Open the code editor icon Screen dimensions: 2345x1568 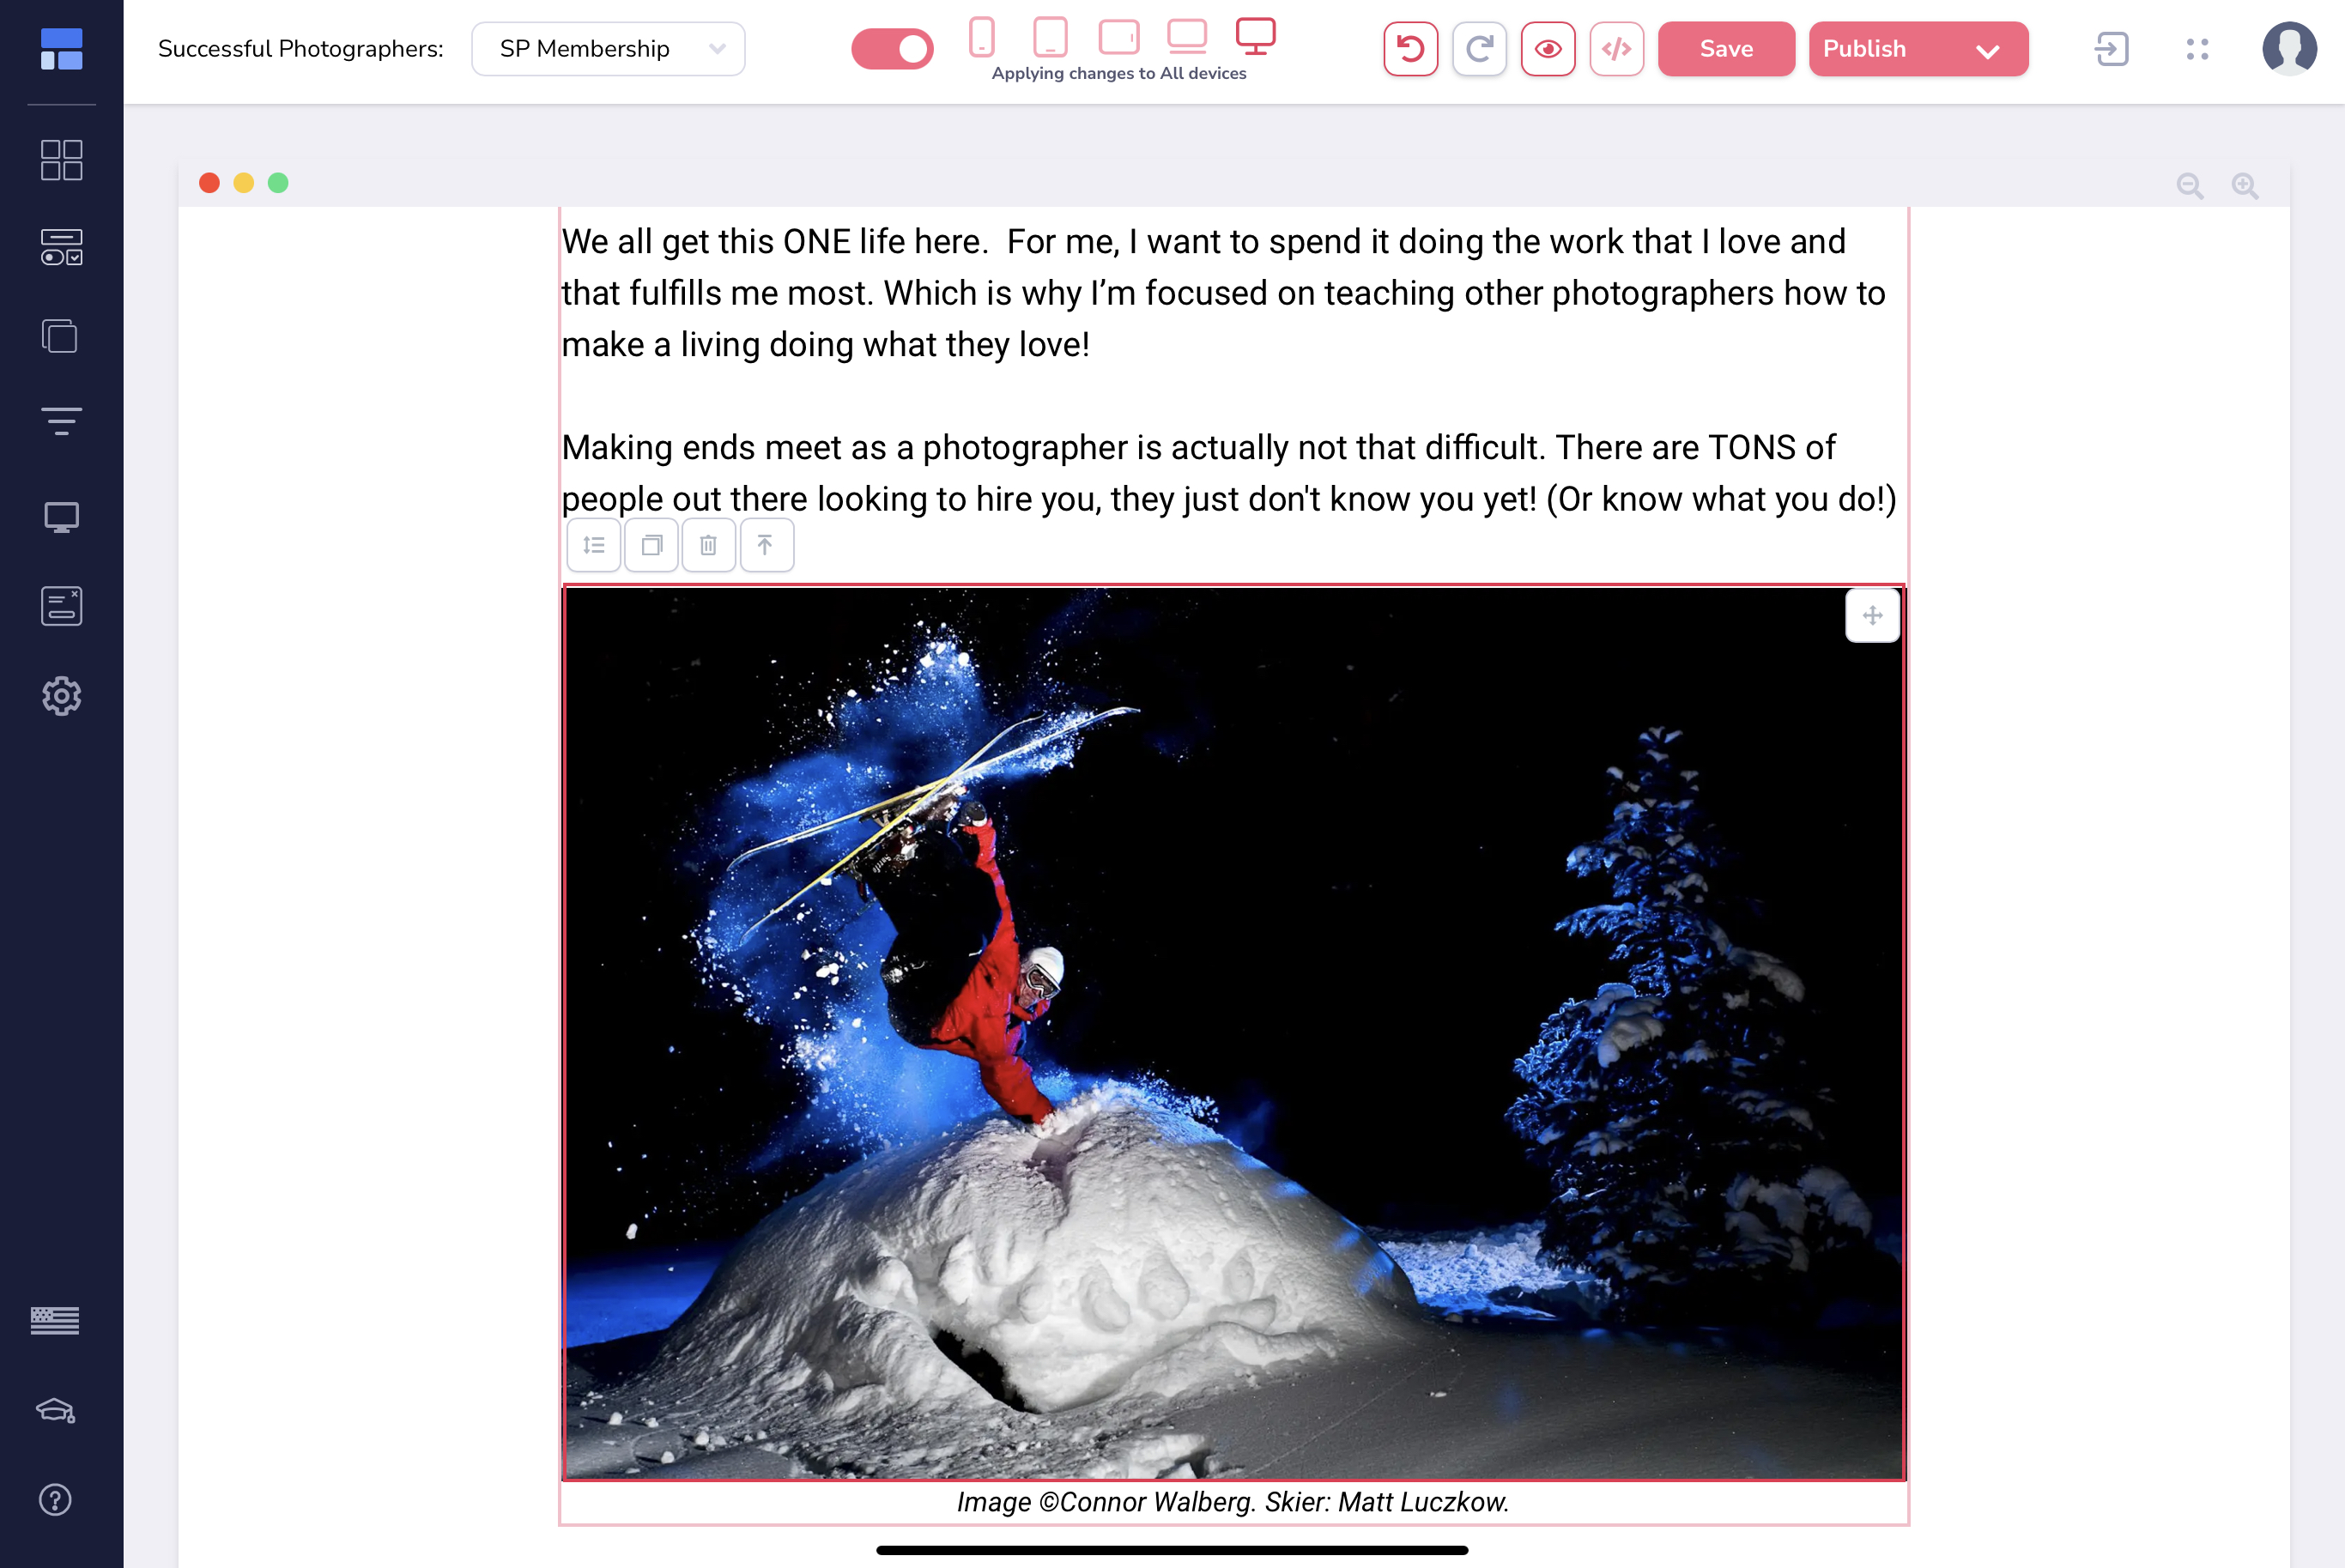coord(1617,49)
